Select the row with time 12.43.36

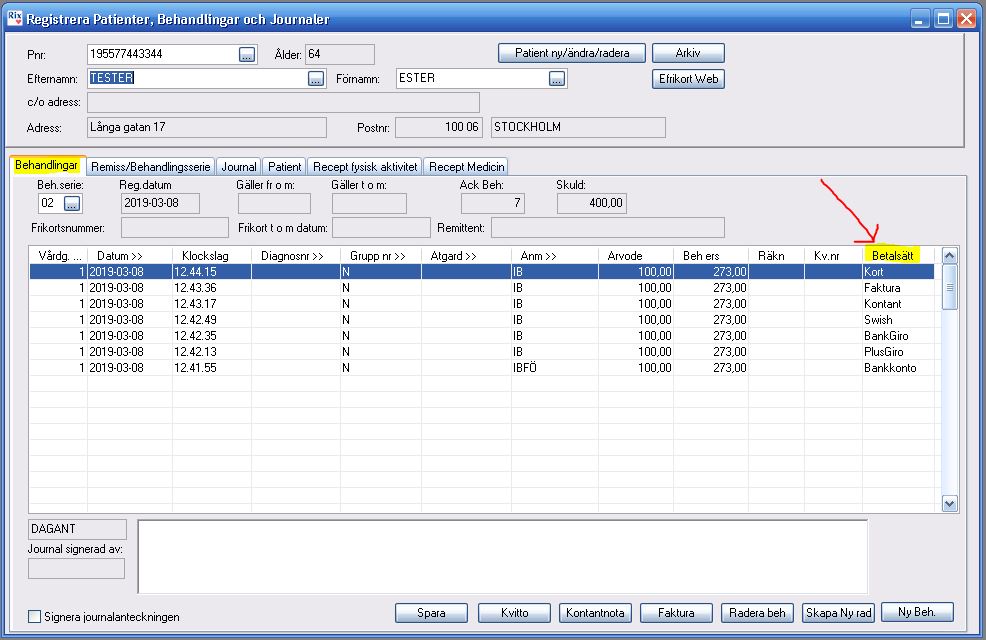pyautogui.click(x=482, y=288)
